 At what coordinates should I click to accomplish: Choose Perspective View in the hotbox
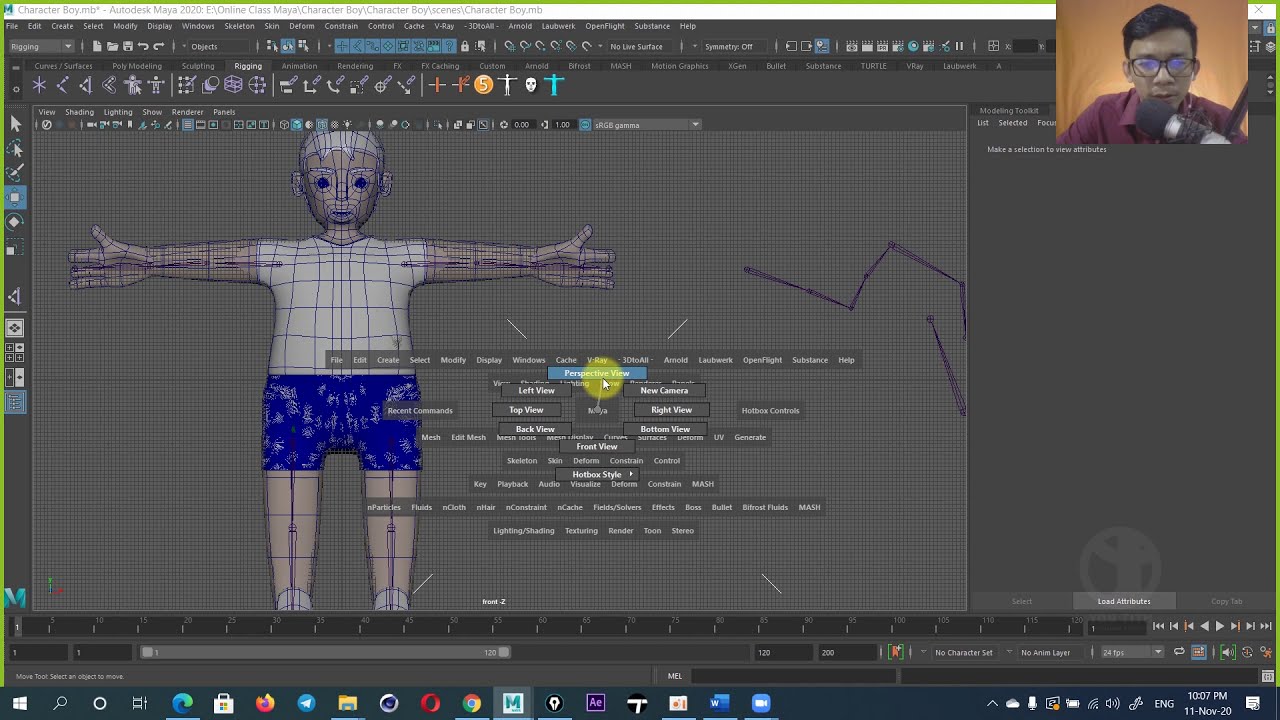[597, 373]
